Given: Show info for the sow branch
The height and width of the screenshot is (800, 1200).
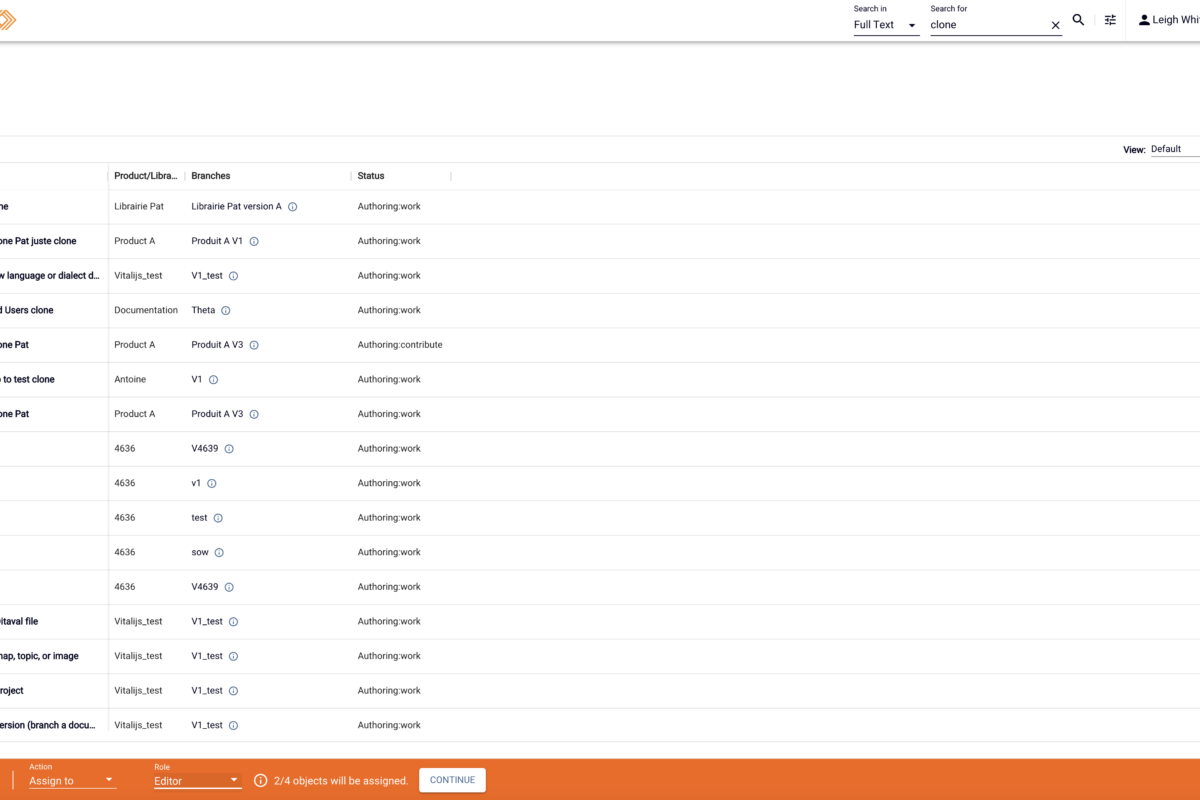Looking at the screenshot, I should coord(219,552).
